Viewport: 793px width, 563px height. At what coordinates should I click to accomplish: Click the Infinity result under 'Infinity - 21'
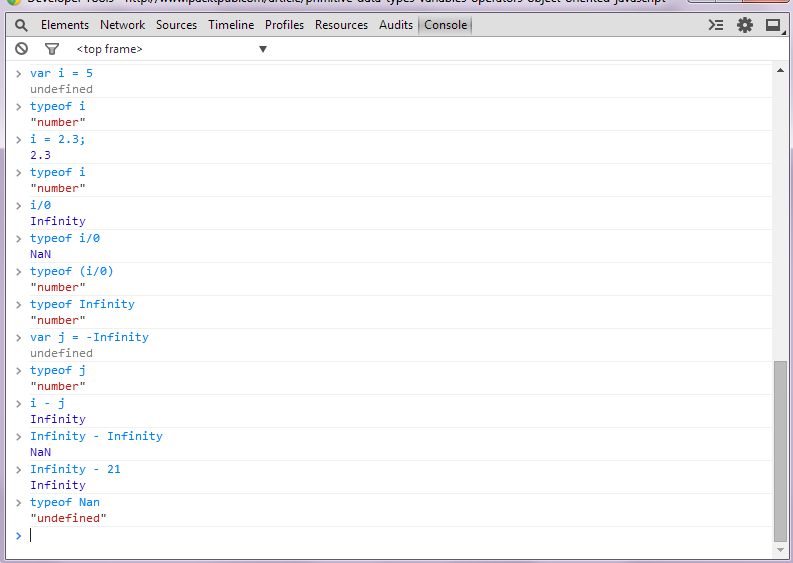click(x=58, y=485)
